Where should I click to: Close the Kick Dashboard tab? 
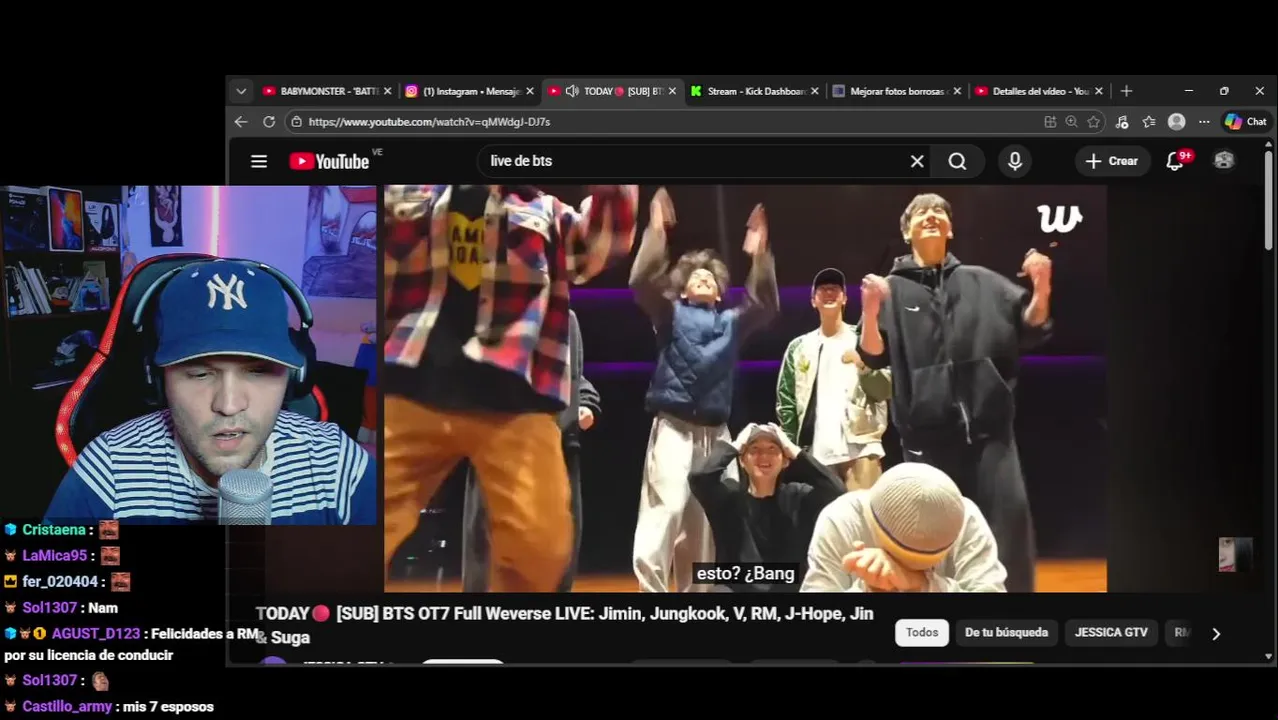click(814, 91)
